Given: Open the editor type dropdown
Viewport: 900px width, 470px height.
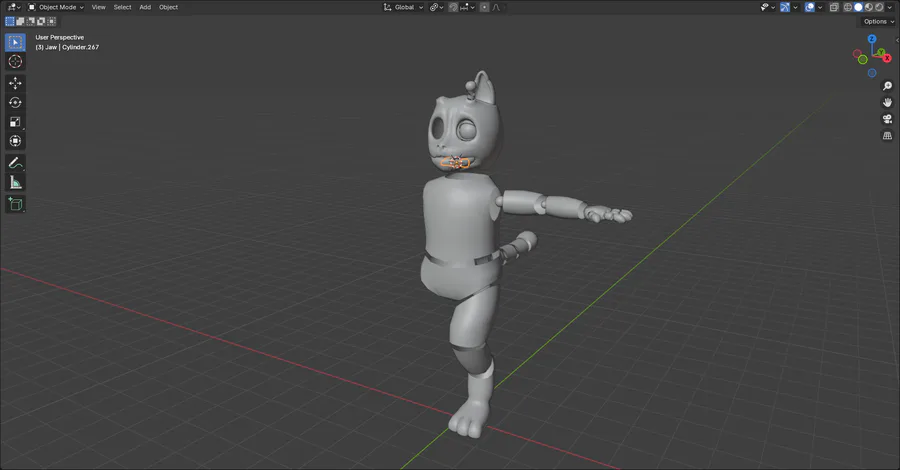Looking at the screenshot, I should click(14, 7).
